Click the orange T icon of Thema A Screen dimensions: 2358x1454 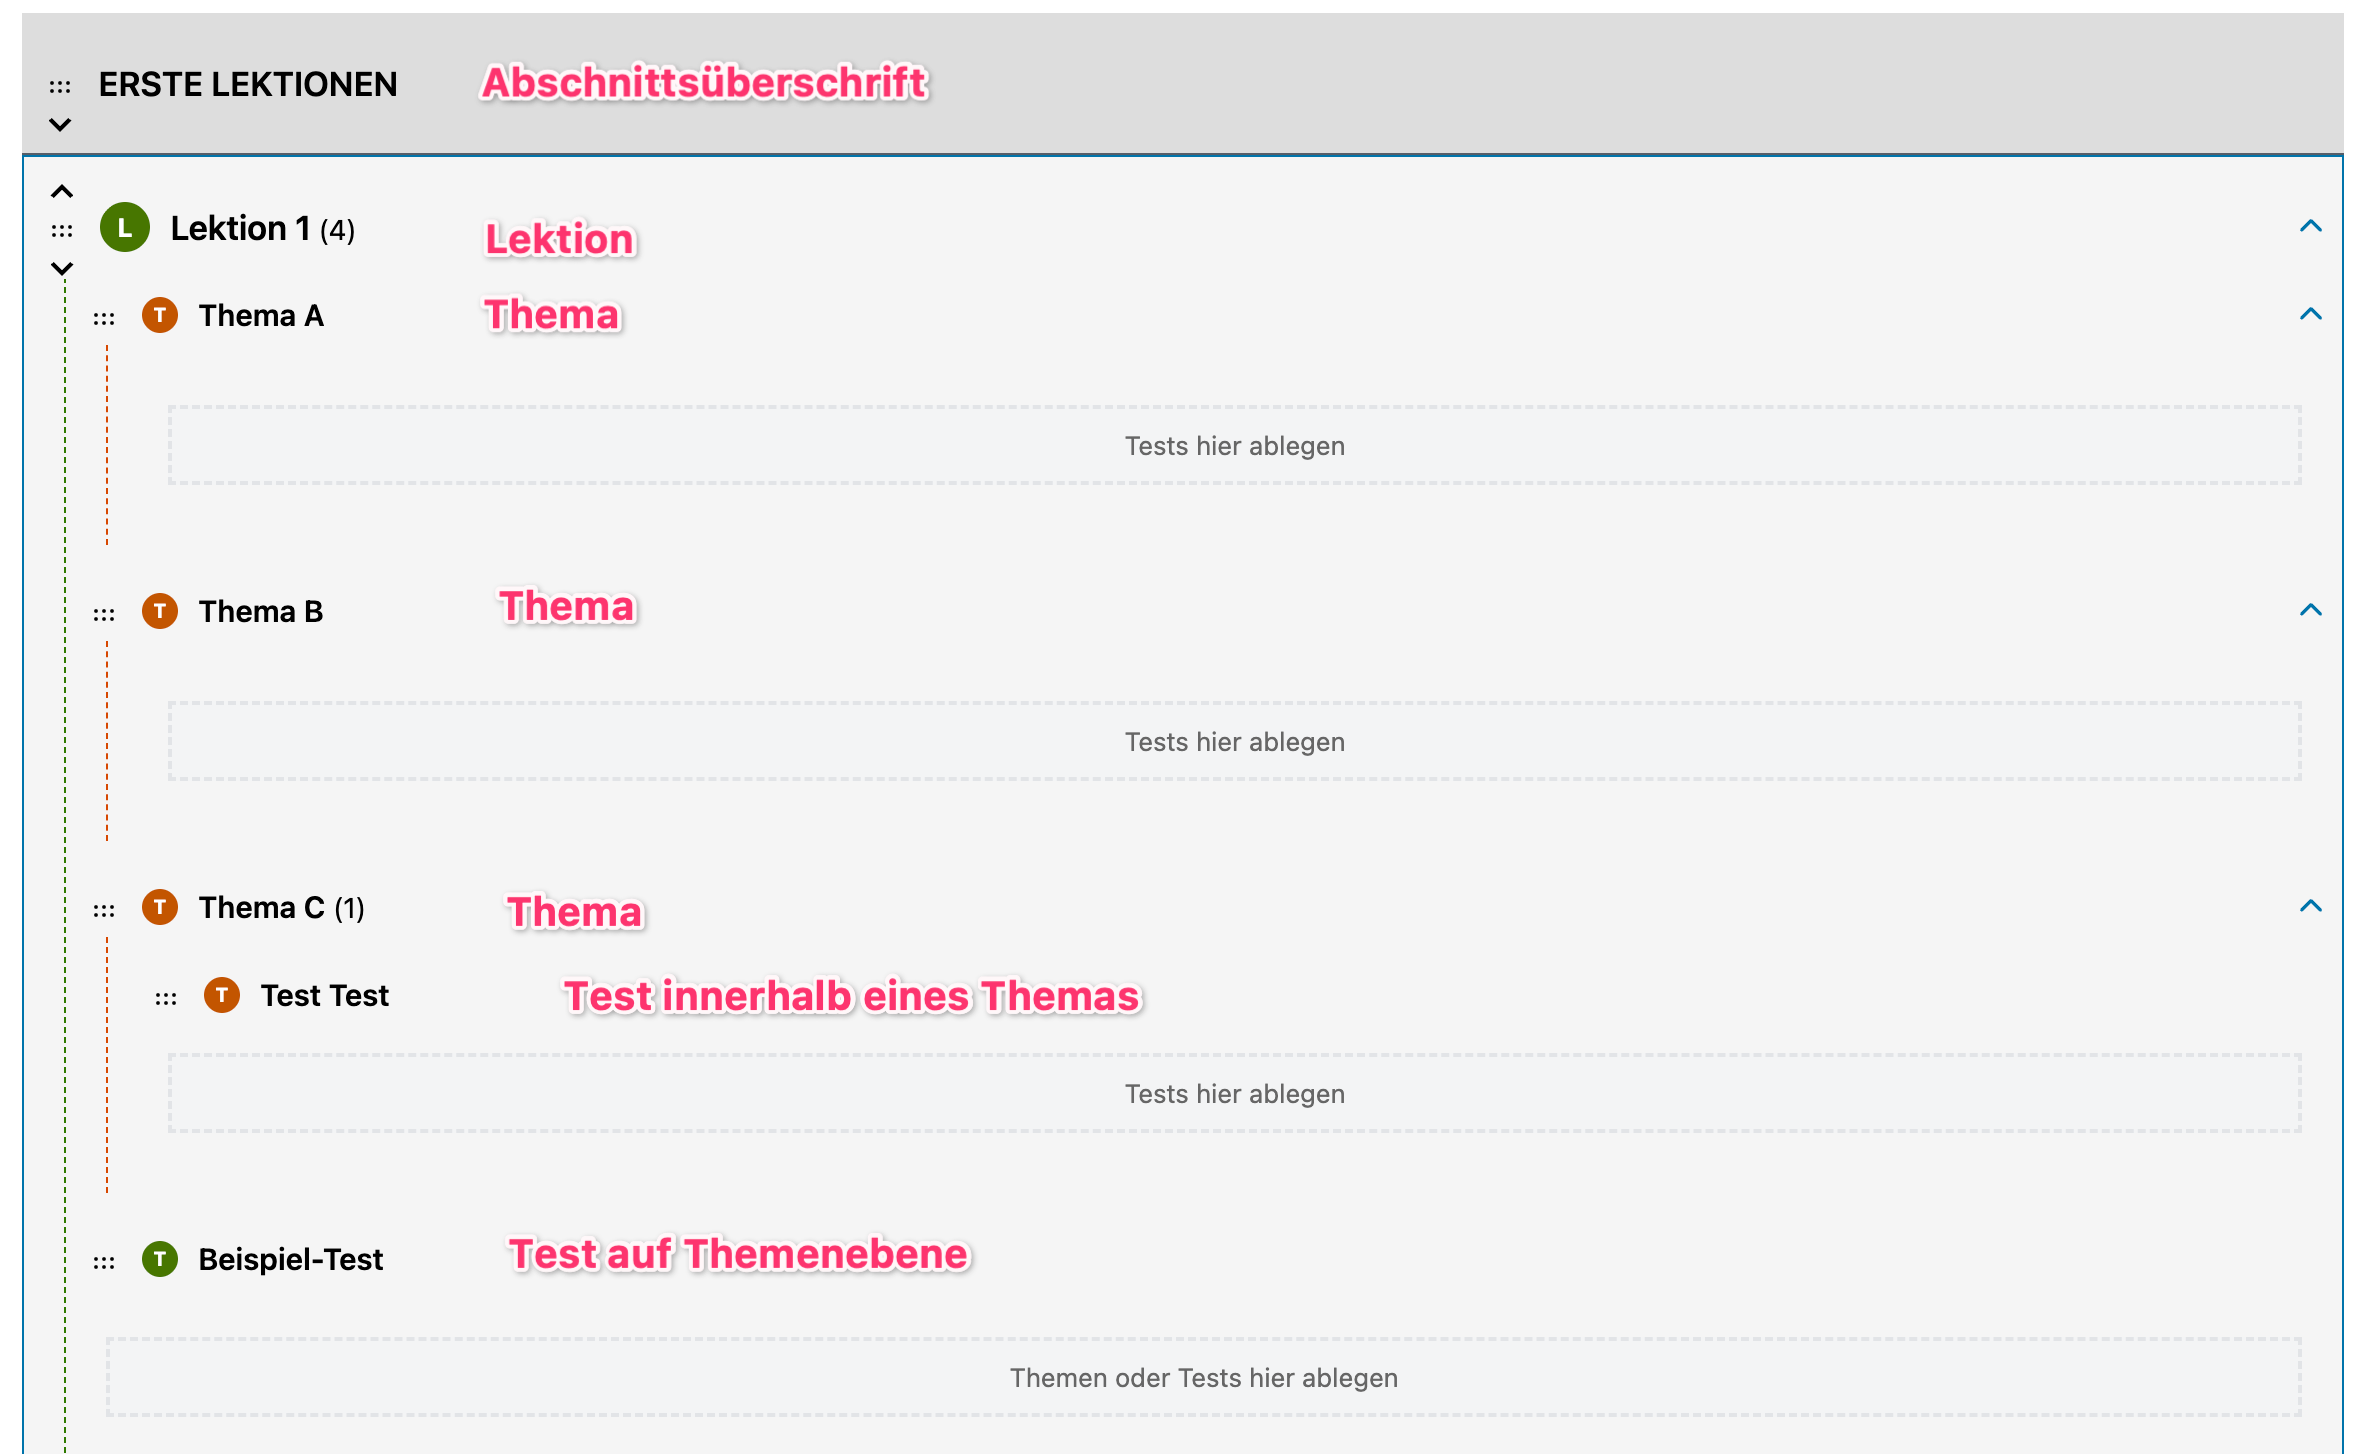160,315
